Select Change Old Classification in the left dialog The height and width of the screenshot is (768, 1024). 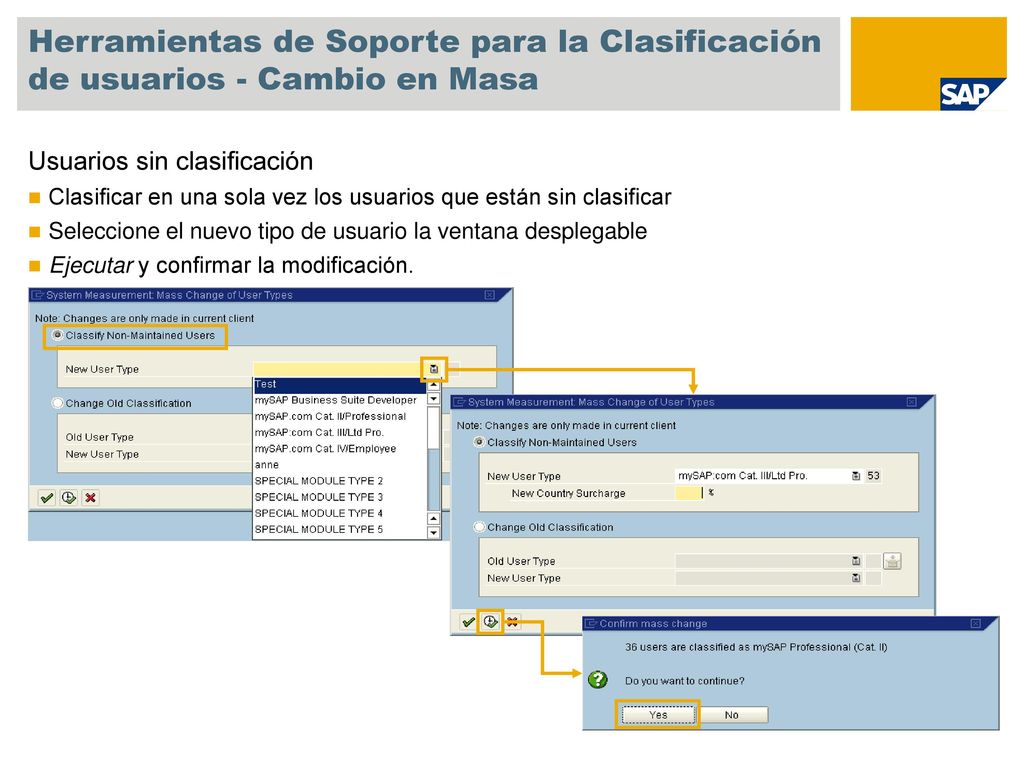[x=57, y=403]
